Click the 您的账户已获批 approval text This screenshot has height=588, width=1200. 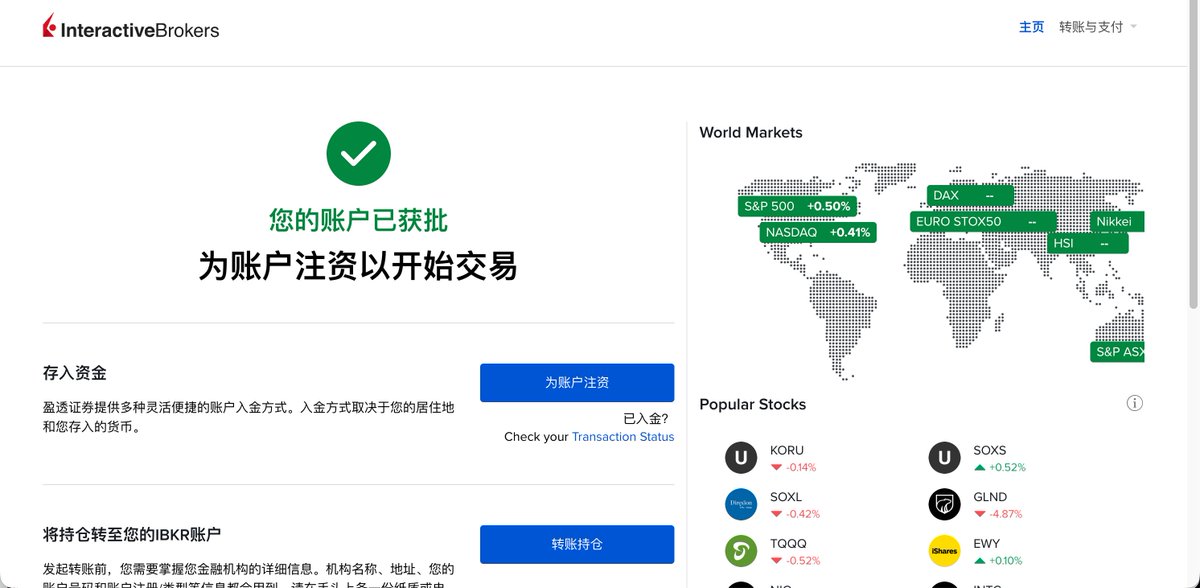[x=358, y=220]
